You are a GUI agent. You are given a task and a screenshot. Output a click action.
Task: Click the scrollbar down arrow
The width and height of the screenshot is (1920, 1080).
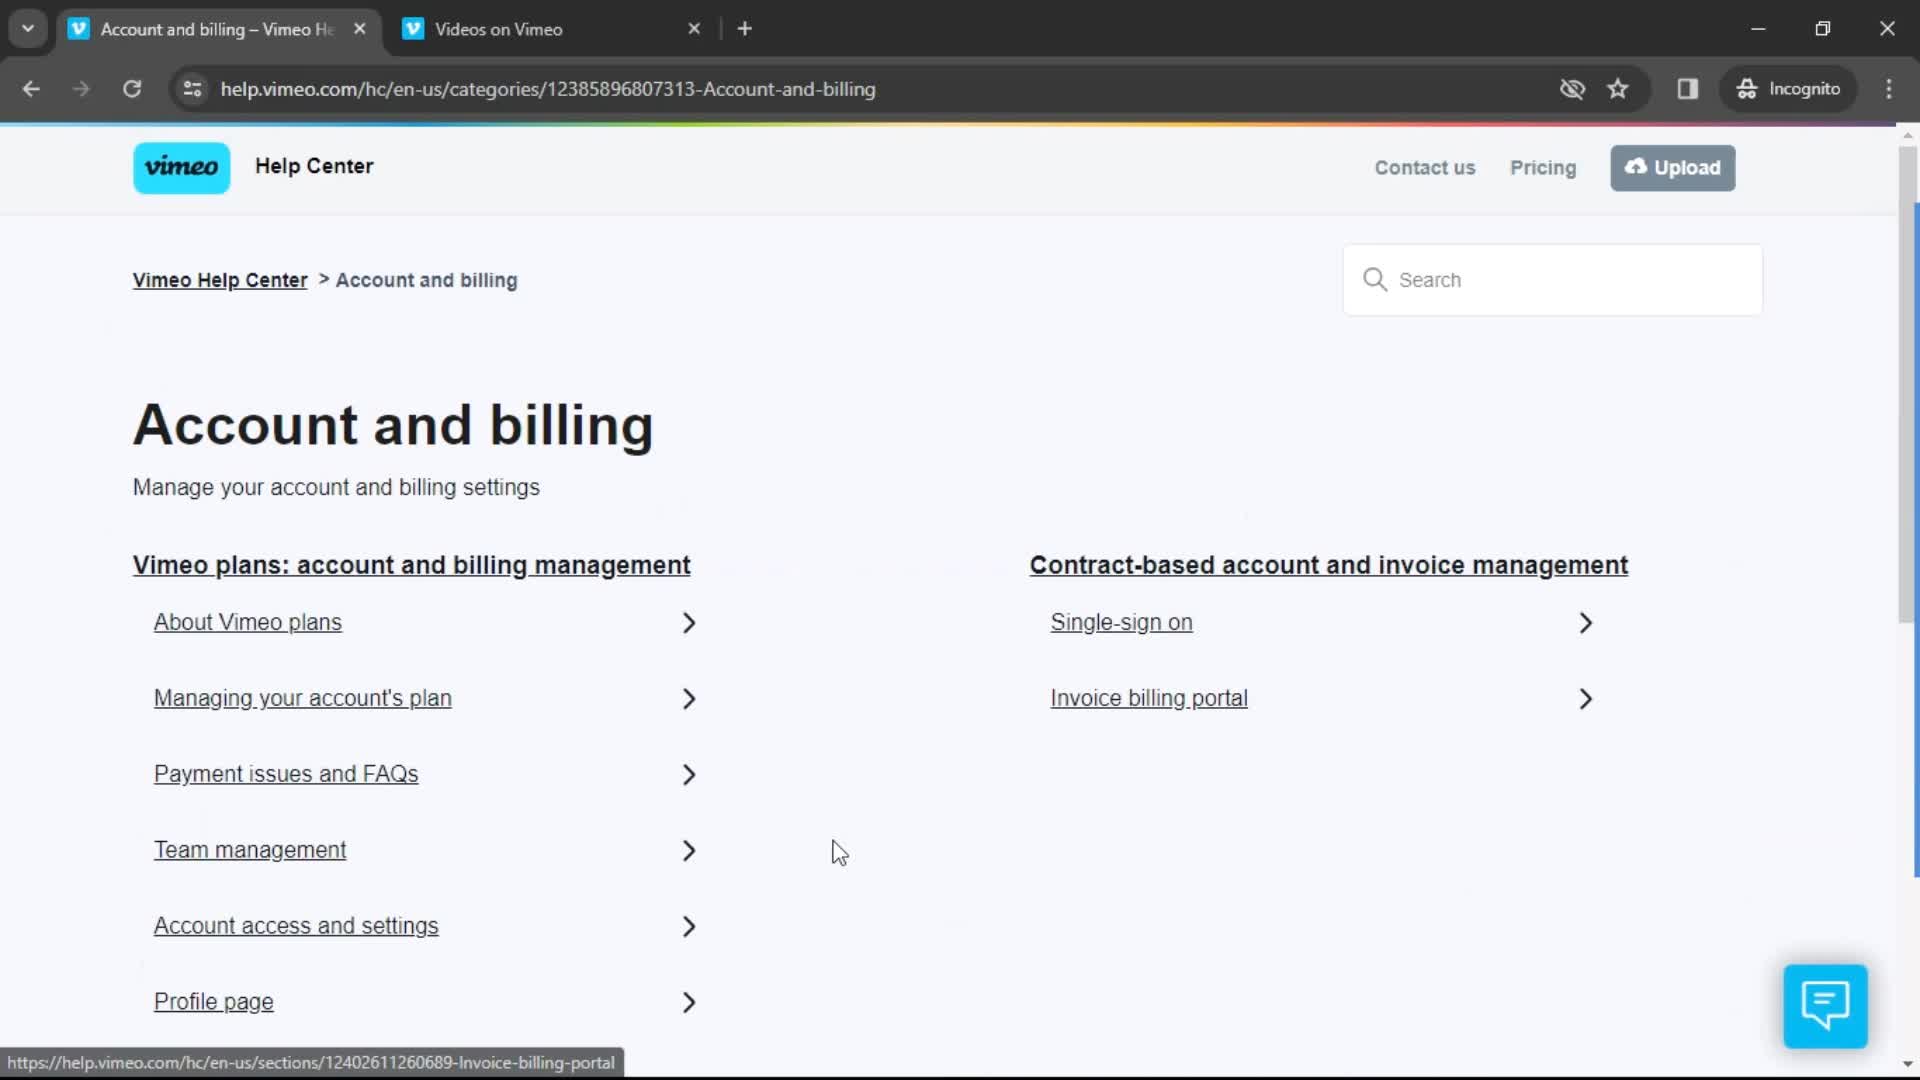[1908, 1064]
